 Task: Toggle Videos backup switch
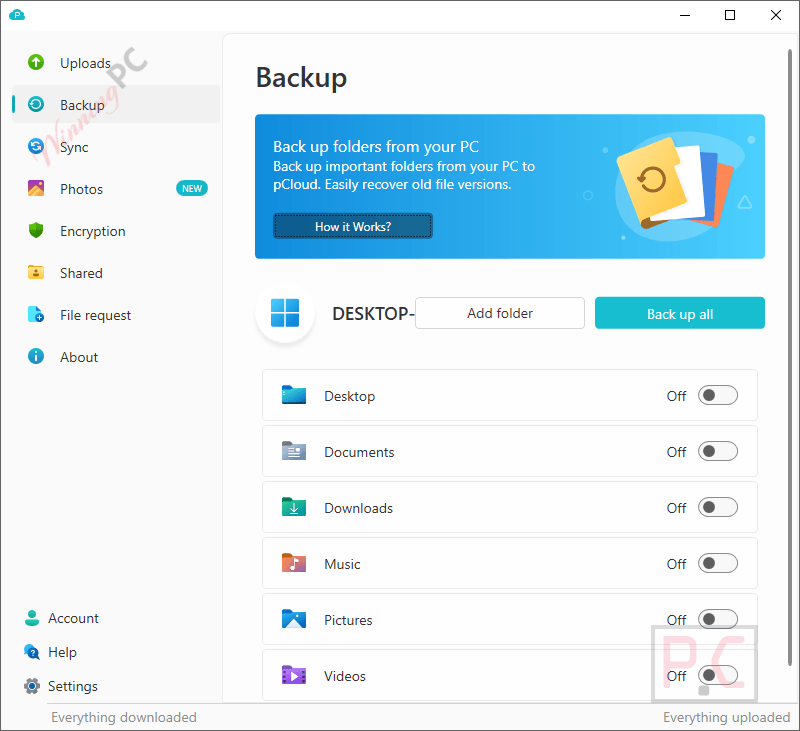717,675
